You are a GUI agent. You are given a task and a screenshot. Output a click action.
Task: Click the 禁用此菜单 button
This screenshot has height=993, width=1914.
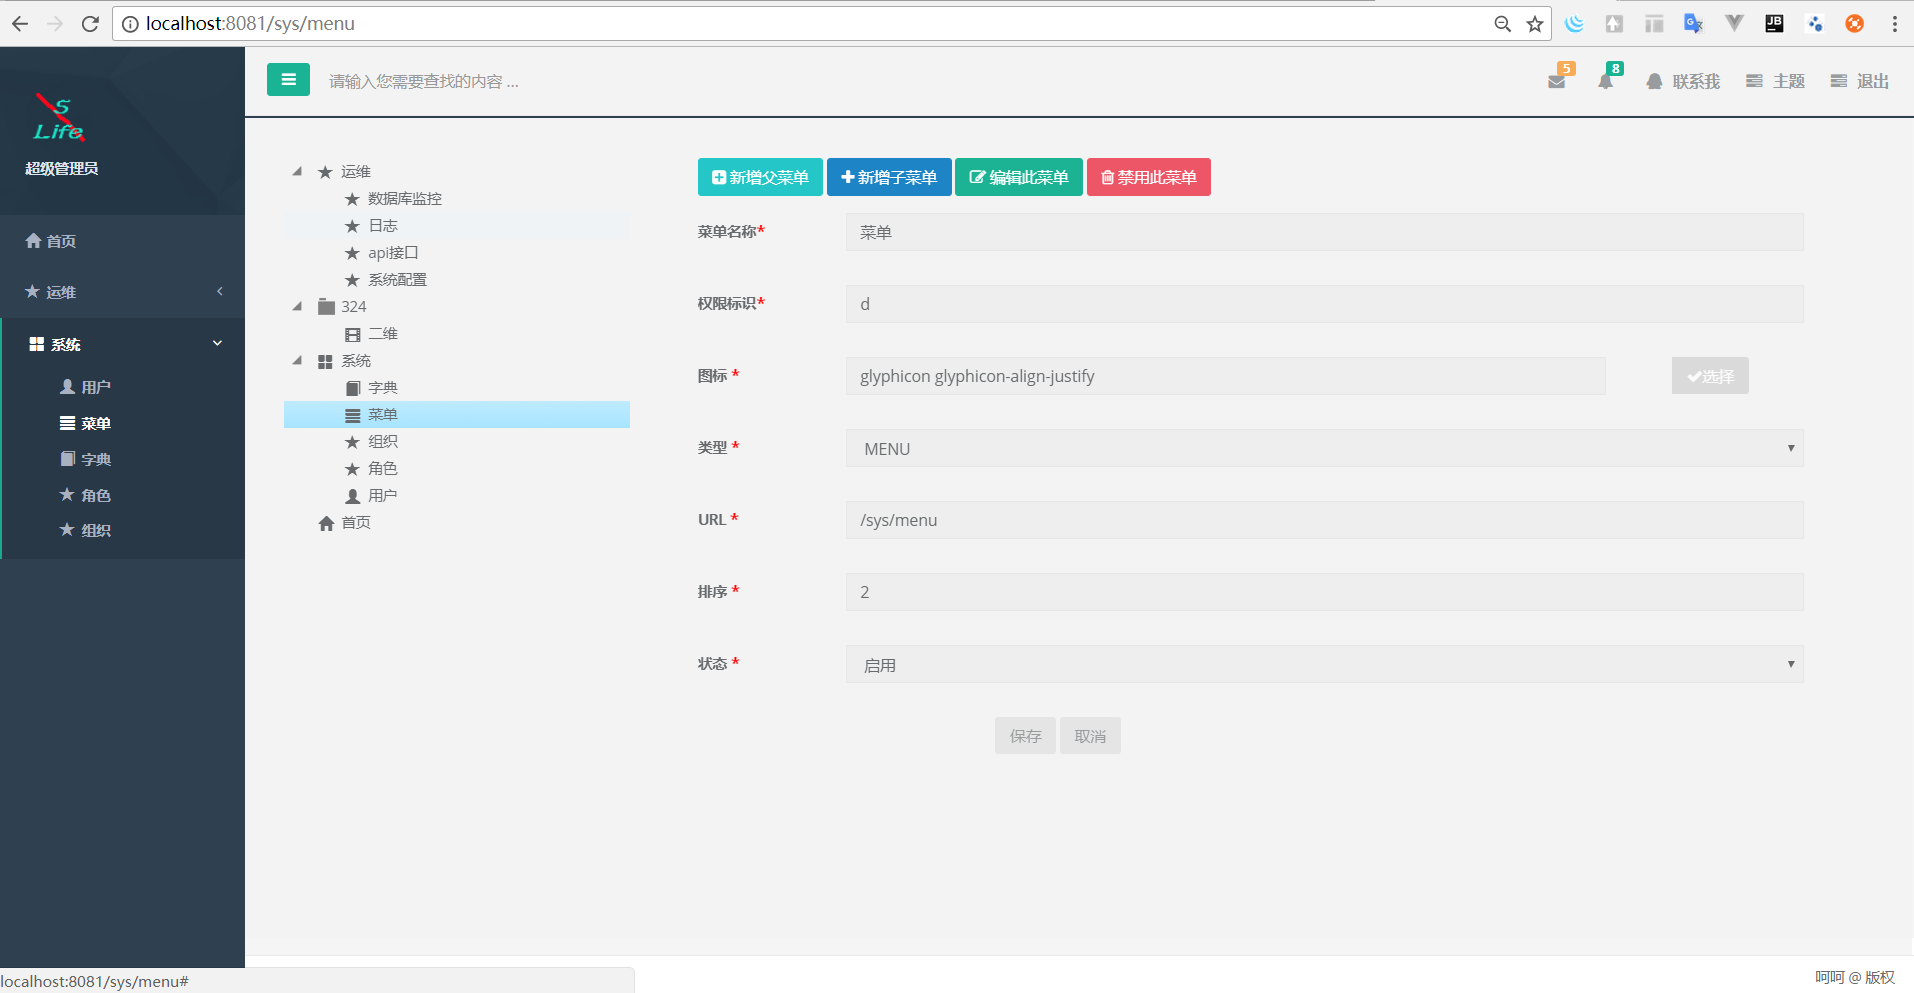pos(1149,177)
